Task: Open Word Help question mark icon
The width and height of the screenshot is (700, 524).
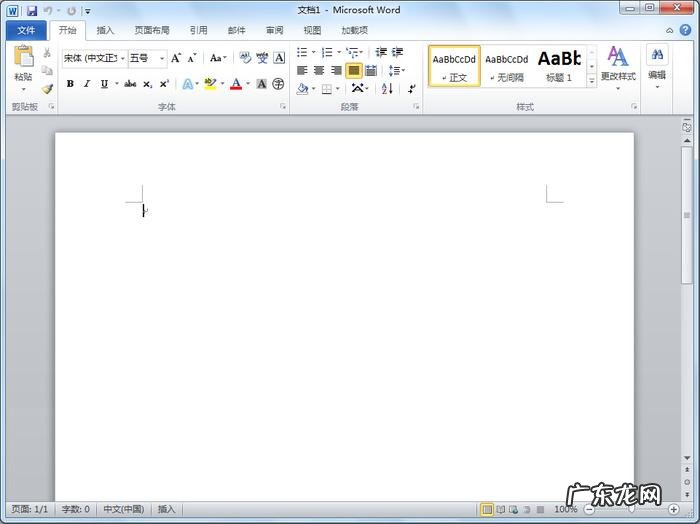Action: point(685,30)
